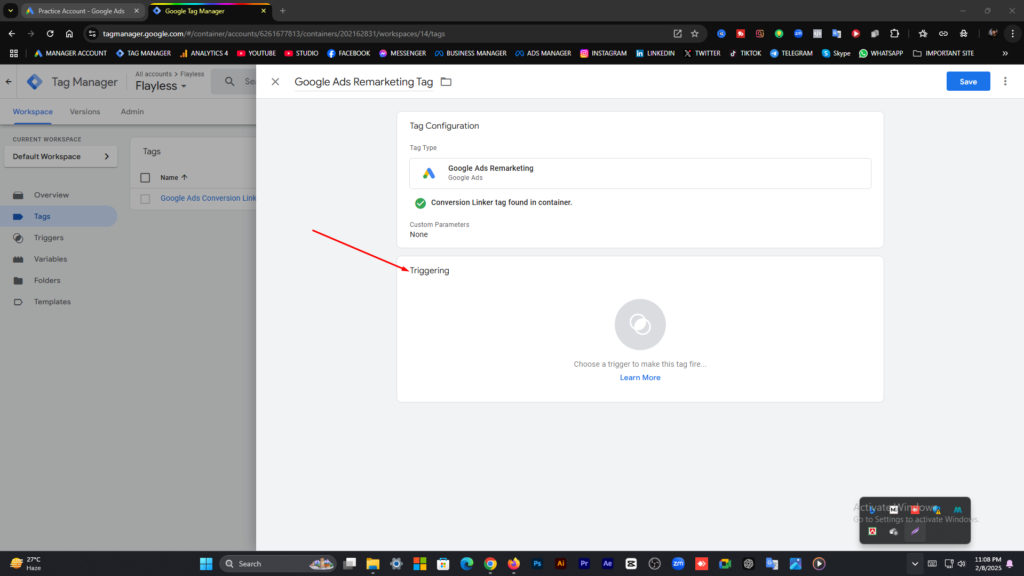The height and width of the screenshot is (576, 1024).
Task: Switch to the Admin tab
Action: point(132,112)
